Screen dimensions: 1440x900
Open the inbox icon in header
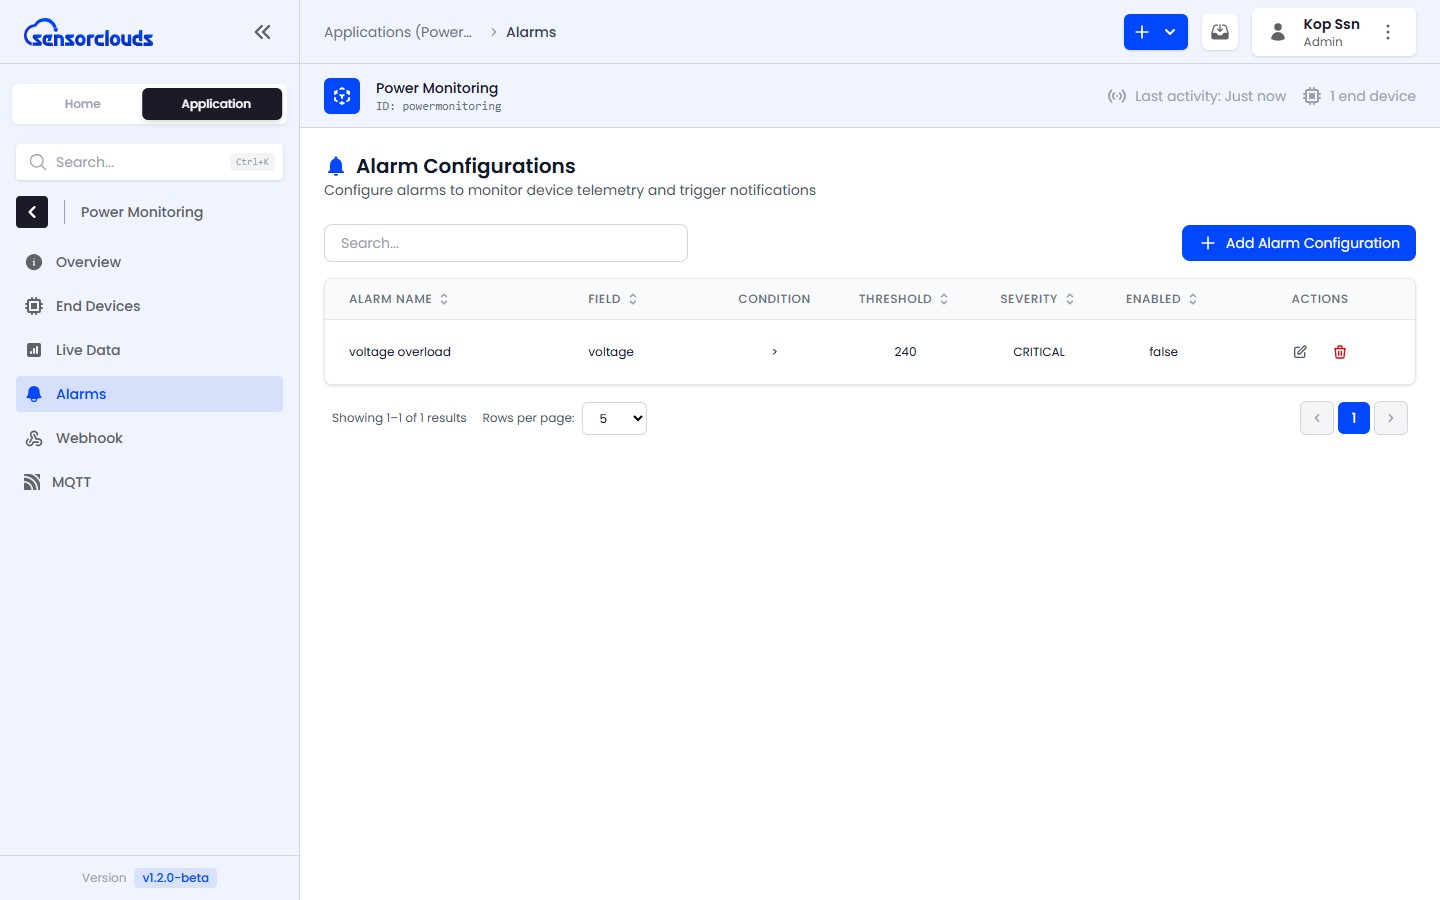tap(1220, 32)
